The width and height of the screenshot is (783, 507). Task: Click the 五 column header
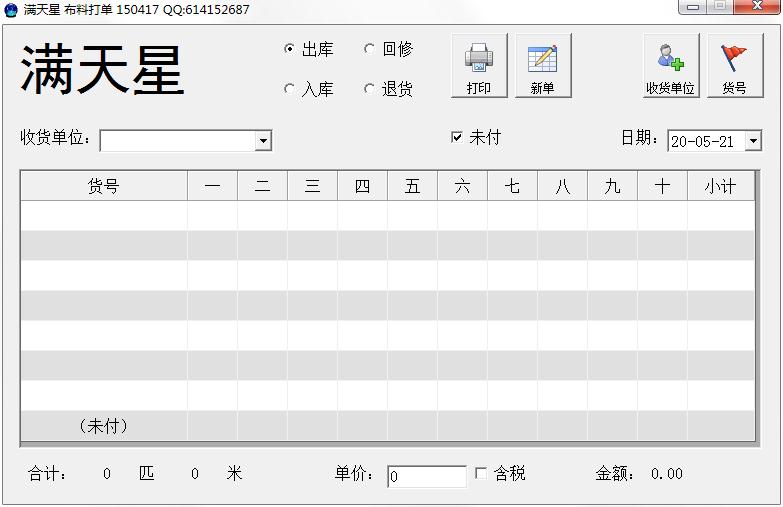pyautogui.click(x=412, y=186)
